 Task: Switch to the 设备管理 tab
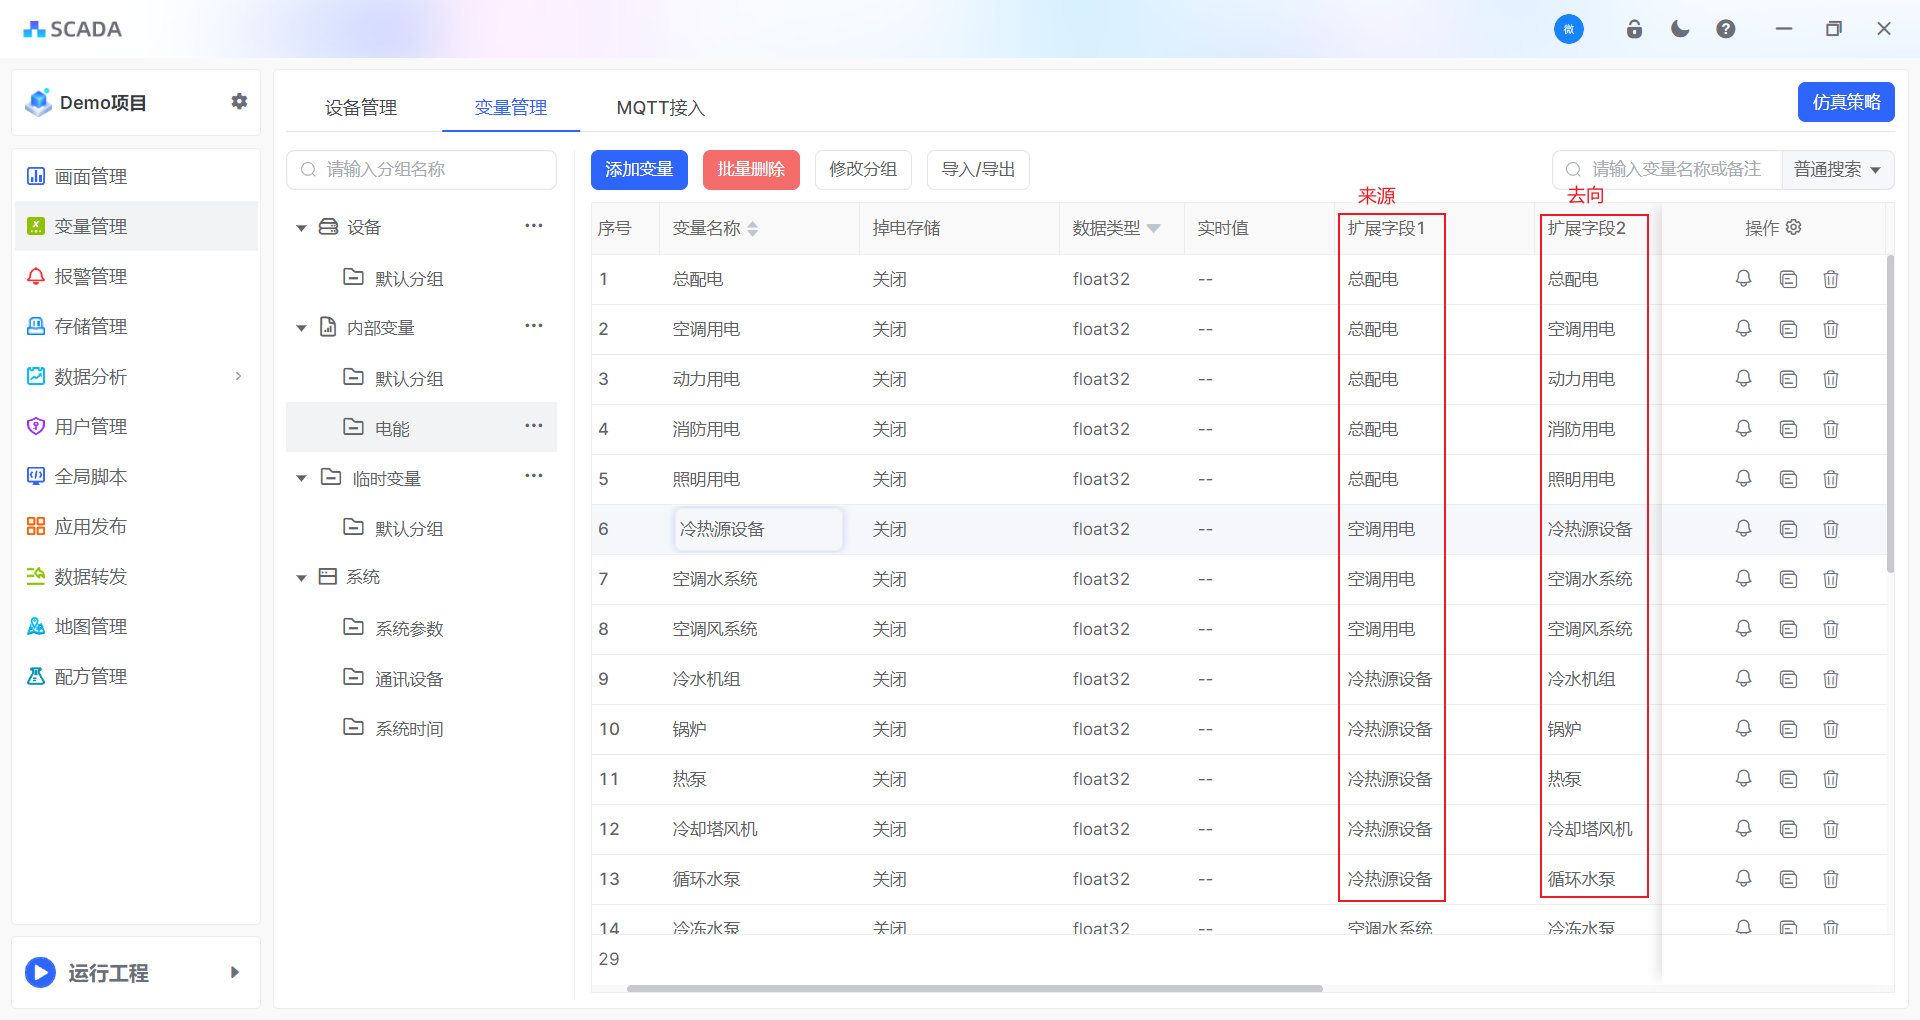[361, 107]
